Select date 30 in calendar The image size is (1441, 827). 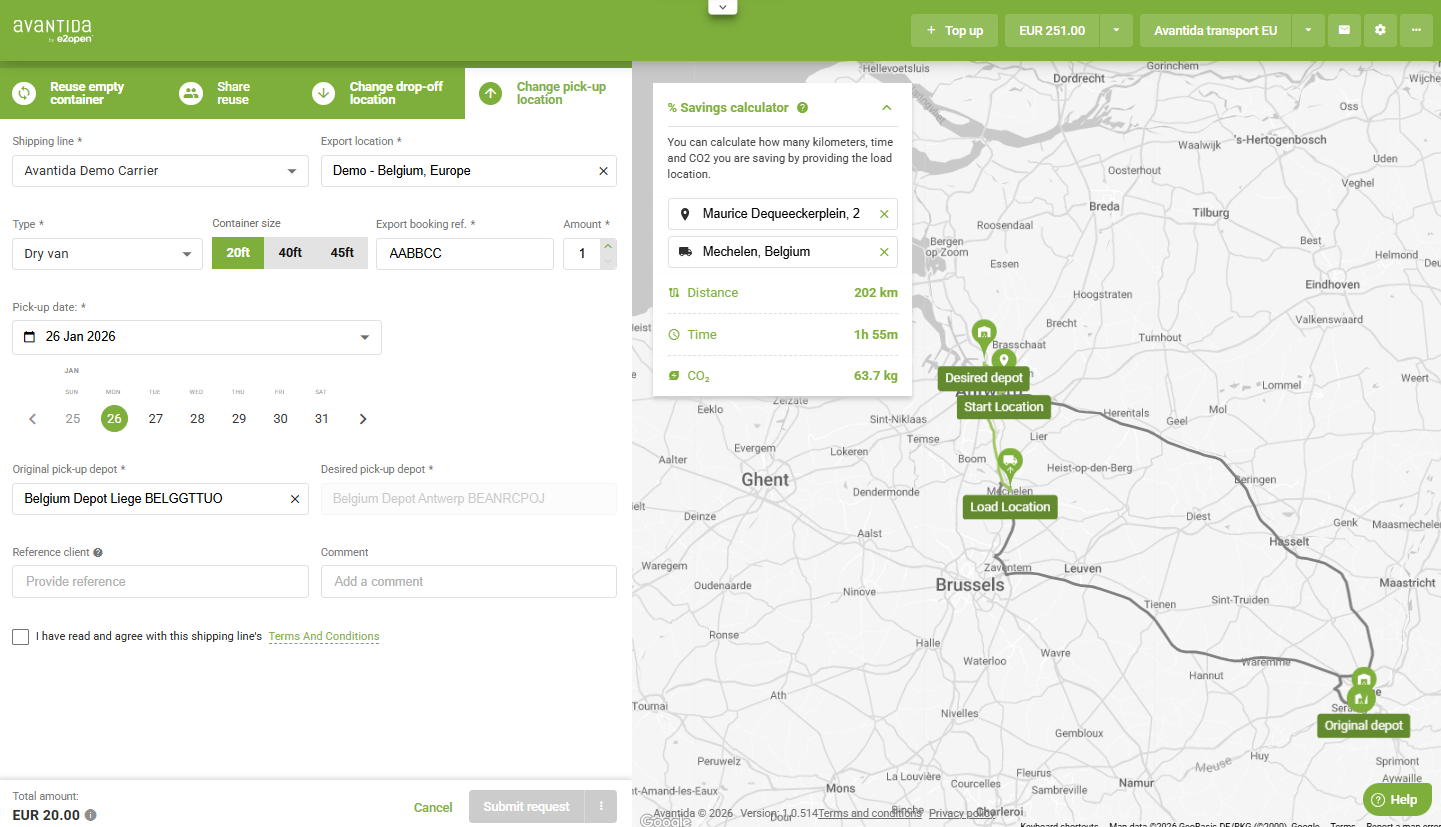click(x=280, y=419)
